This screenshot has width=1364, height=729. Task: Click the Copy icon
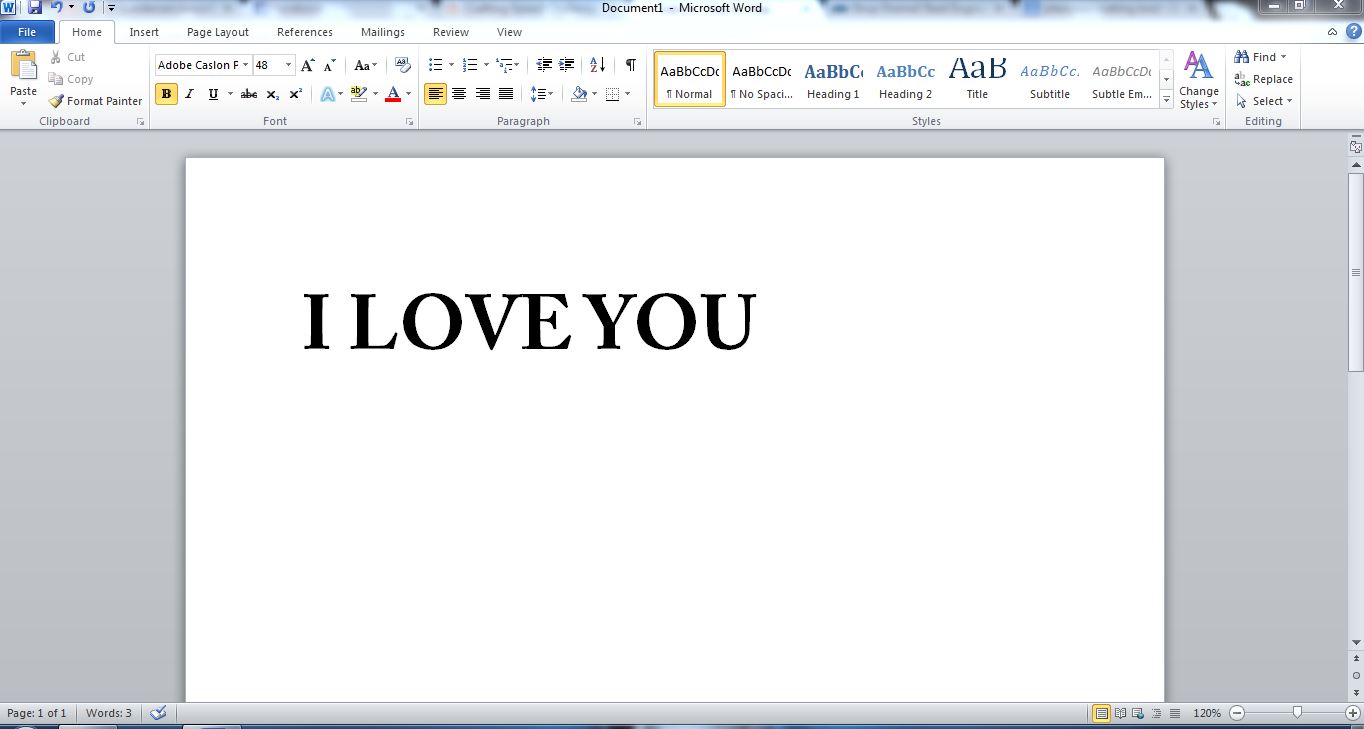pyautogui.click(x=56, y=79)
